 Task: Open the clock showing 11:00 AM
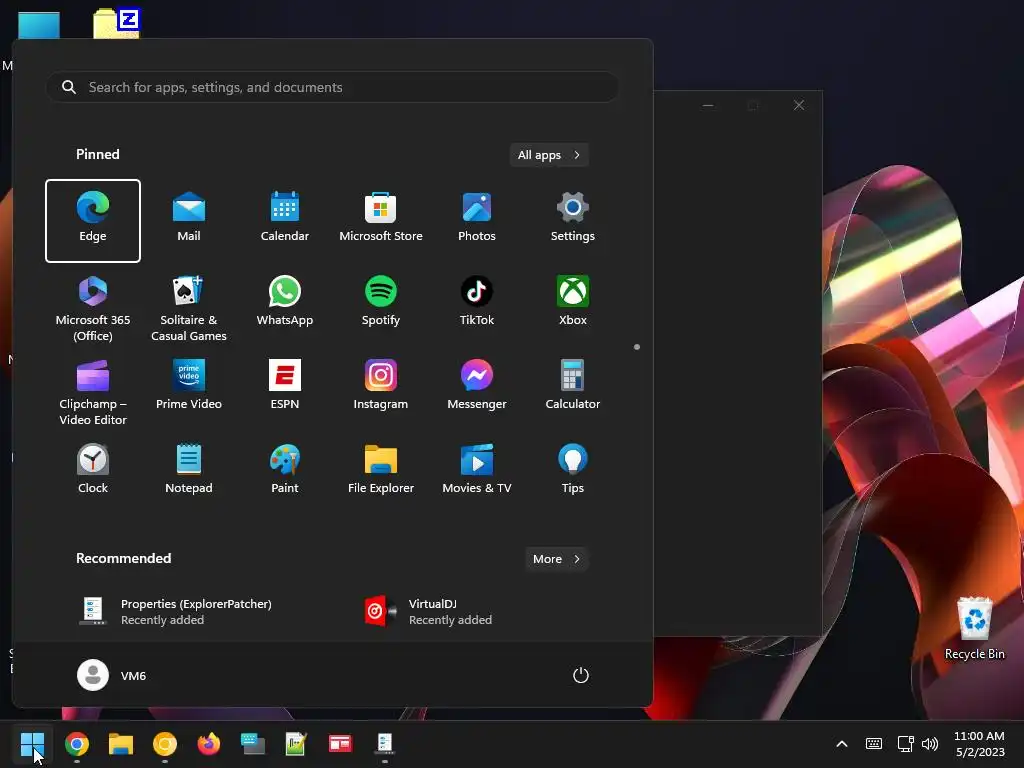[980, 744]
